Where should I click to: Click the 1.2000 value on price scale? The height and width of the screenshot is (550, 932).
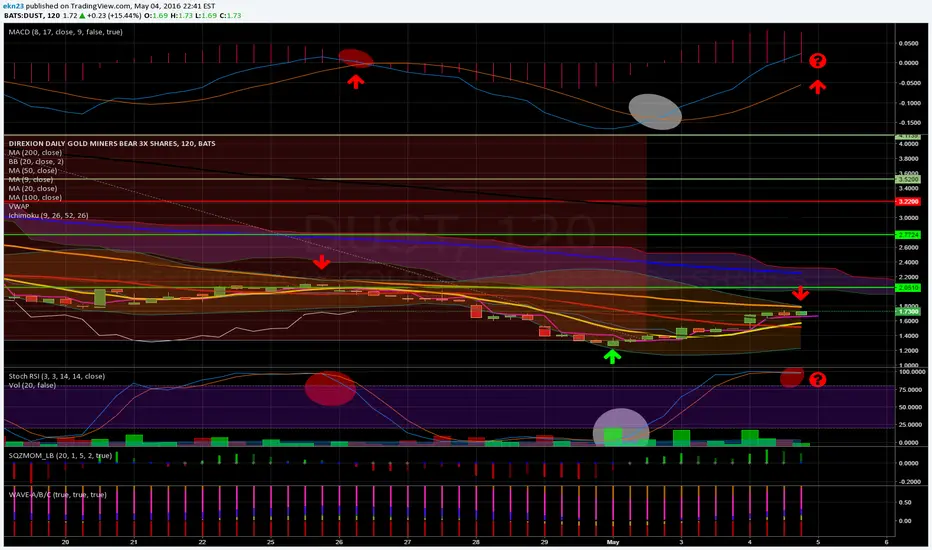[908, 351]
